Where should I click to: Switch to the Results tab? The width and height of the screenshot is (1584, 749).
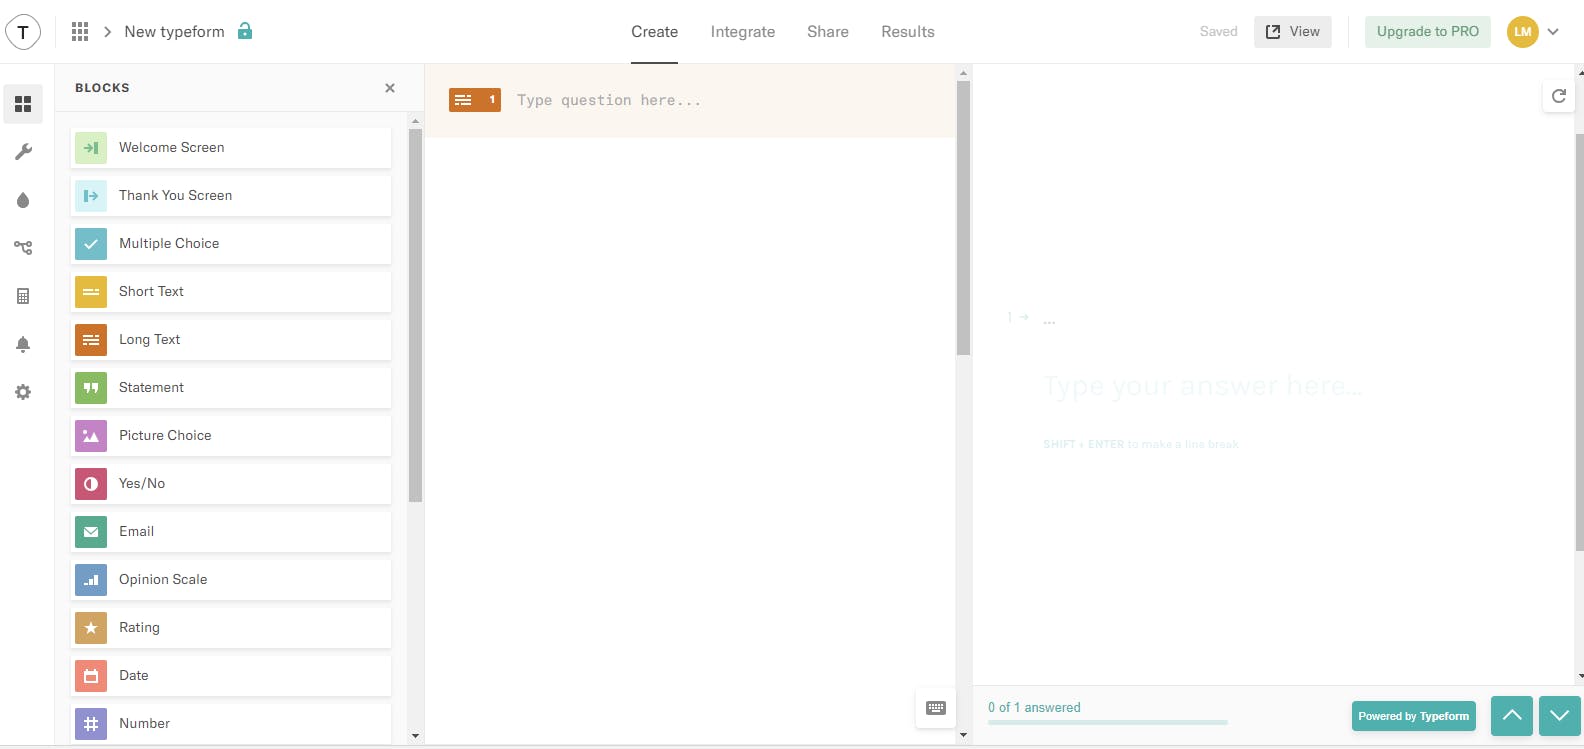click(x=908, y=32)
